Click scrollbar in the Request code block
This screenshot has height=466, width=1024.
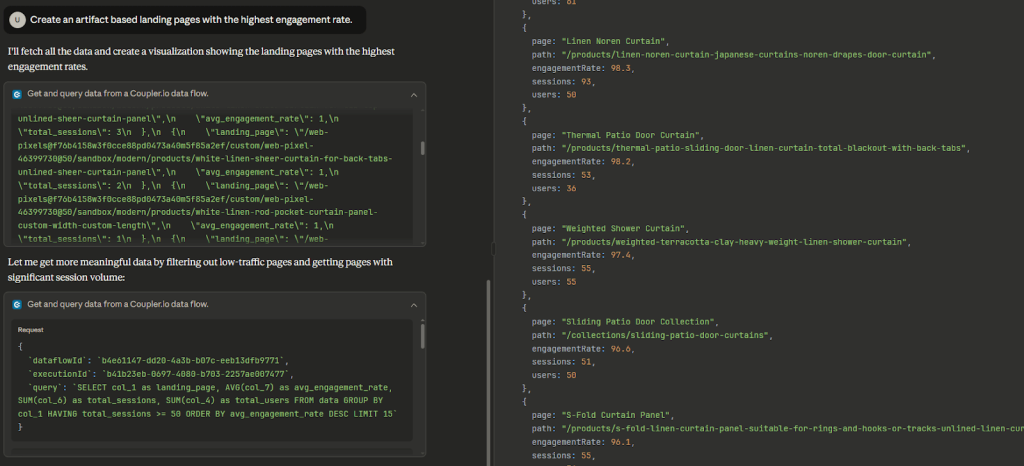[423, 335]
